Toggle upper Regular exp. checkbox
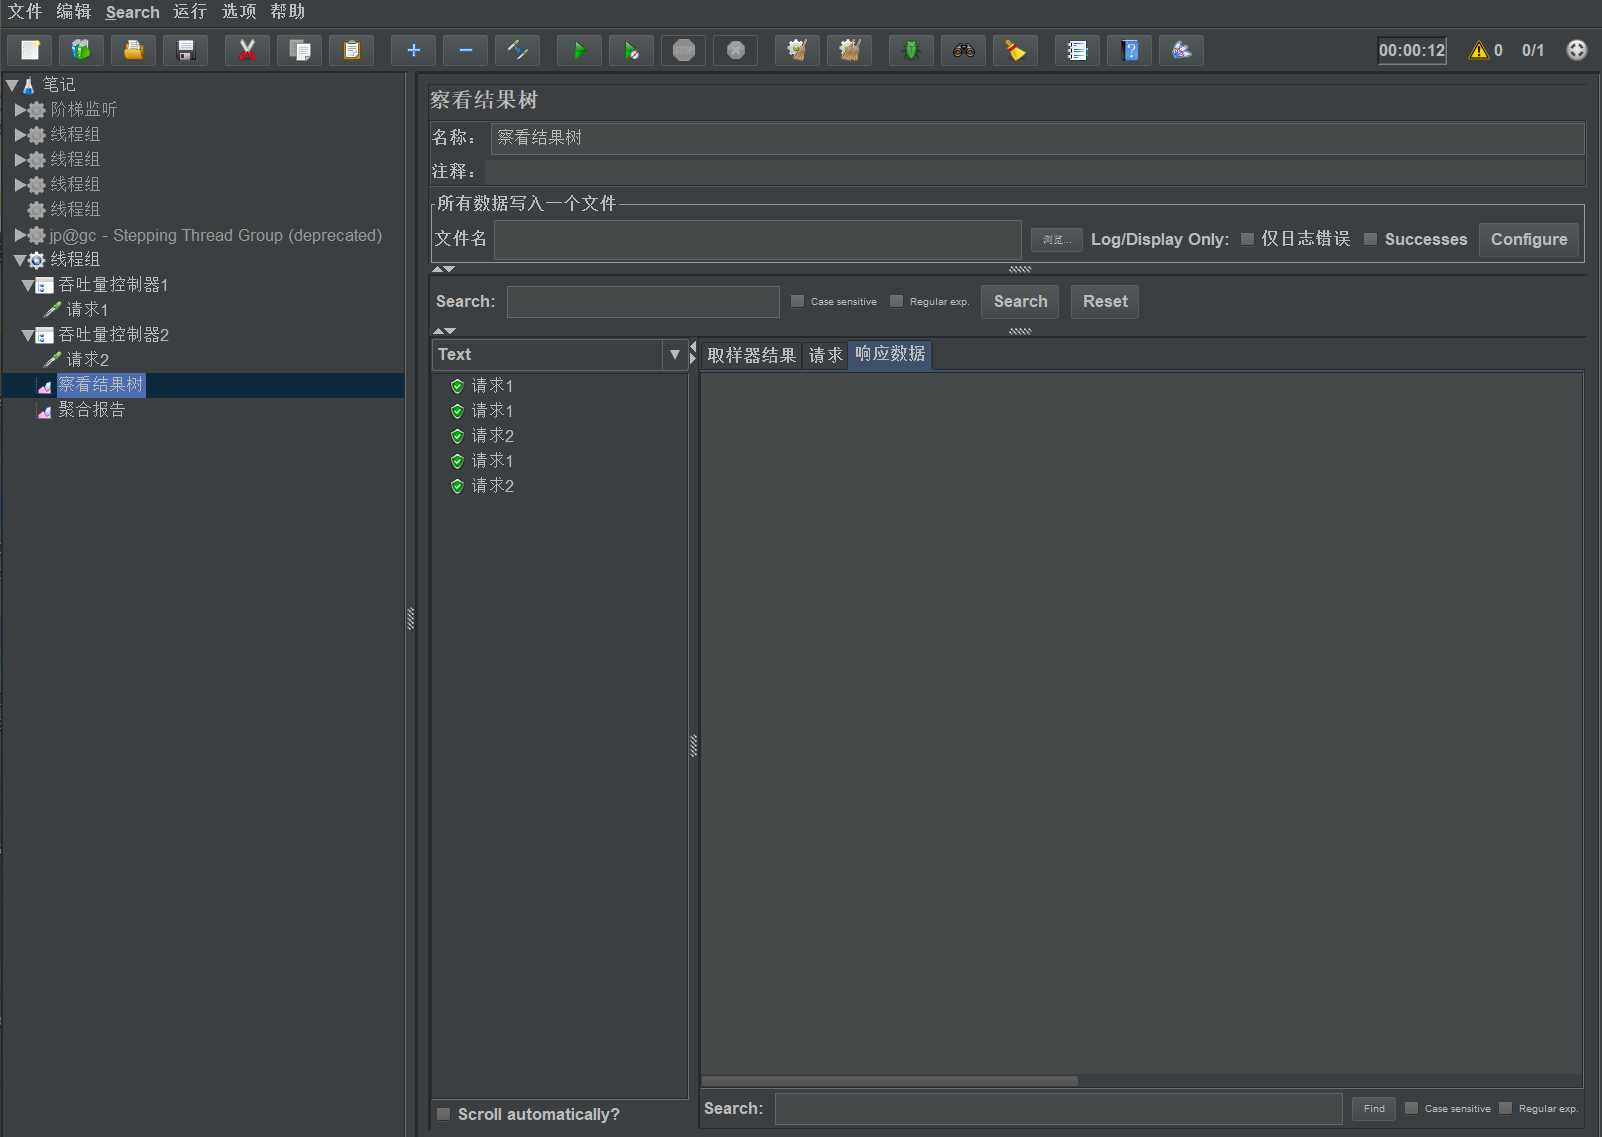Image resolution: width=1602 pixels, height=1137 pixels. [x=896, y=301]
